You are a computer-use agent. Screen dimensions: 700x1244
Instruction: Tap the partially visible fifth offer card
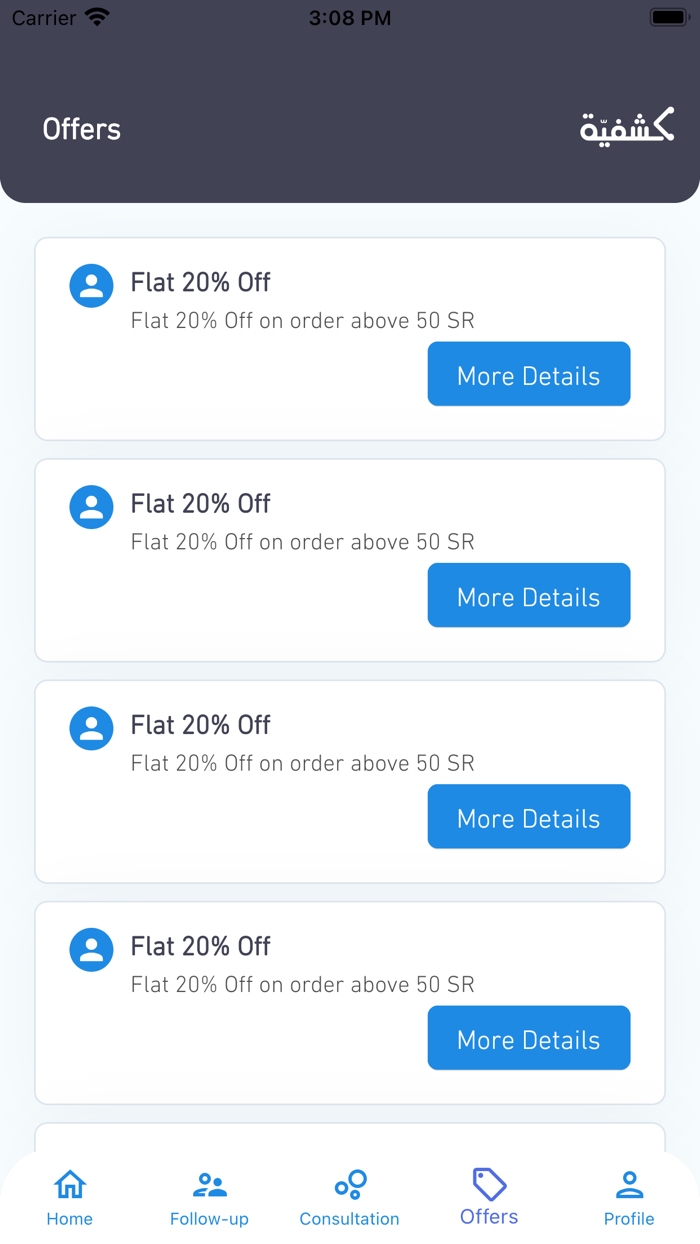tap(350, 1138)
